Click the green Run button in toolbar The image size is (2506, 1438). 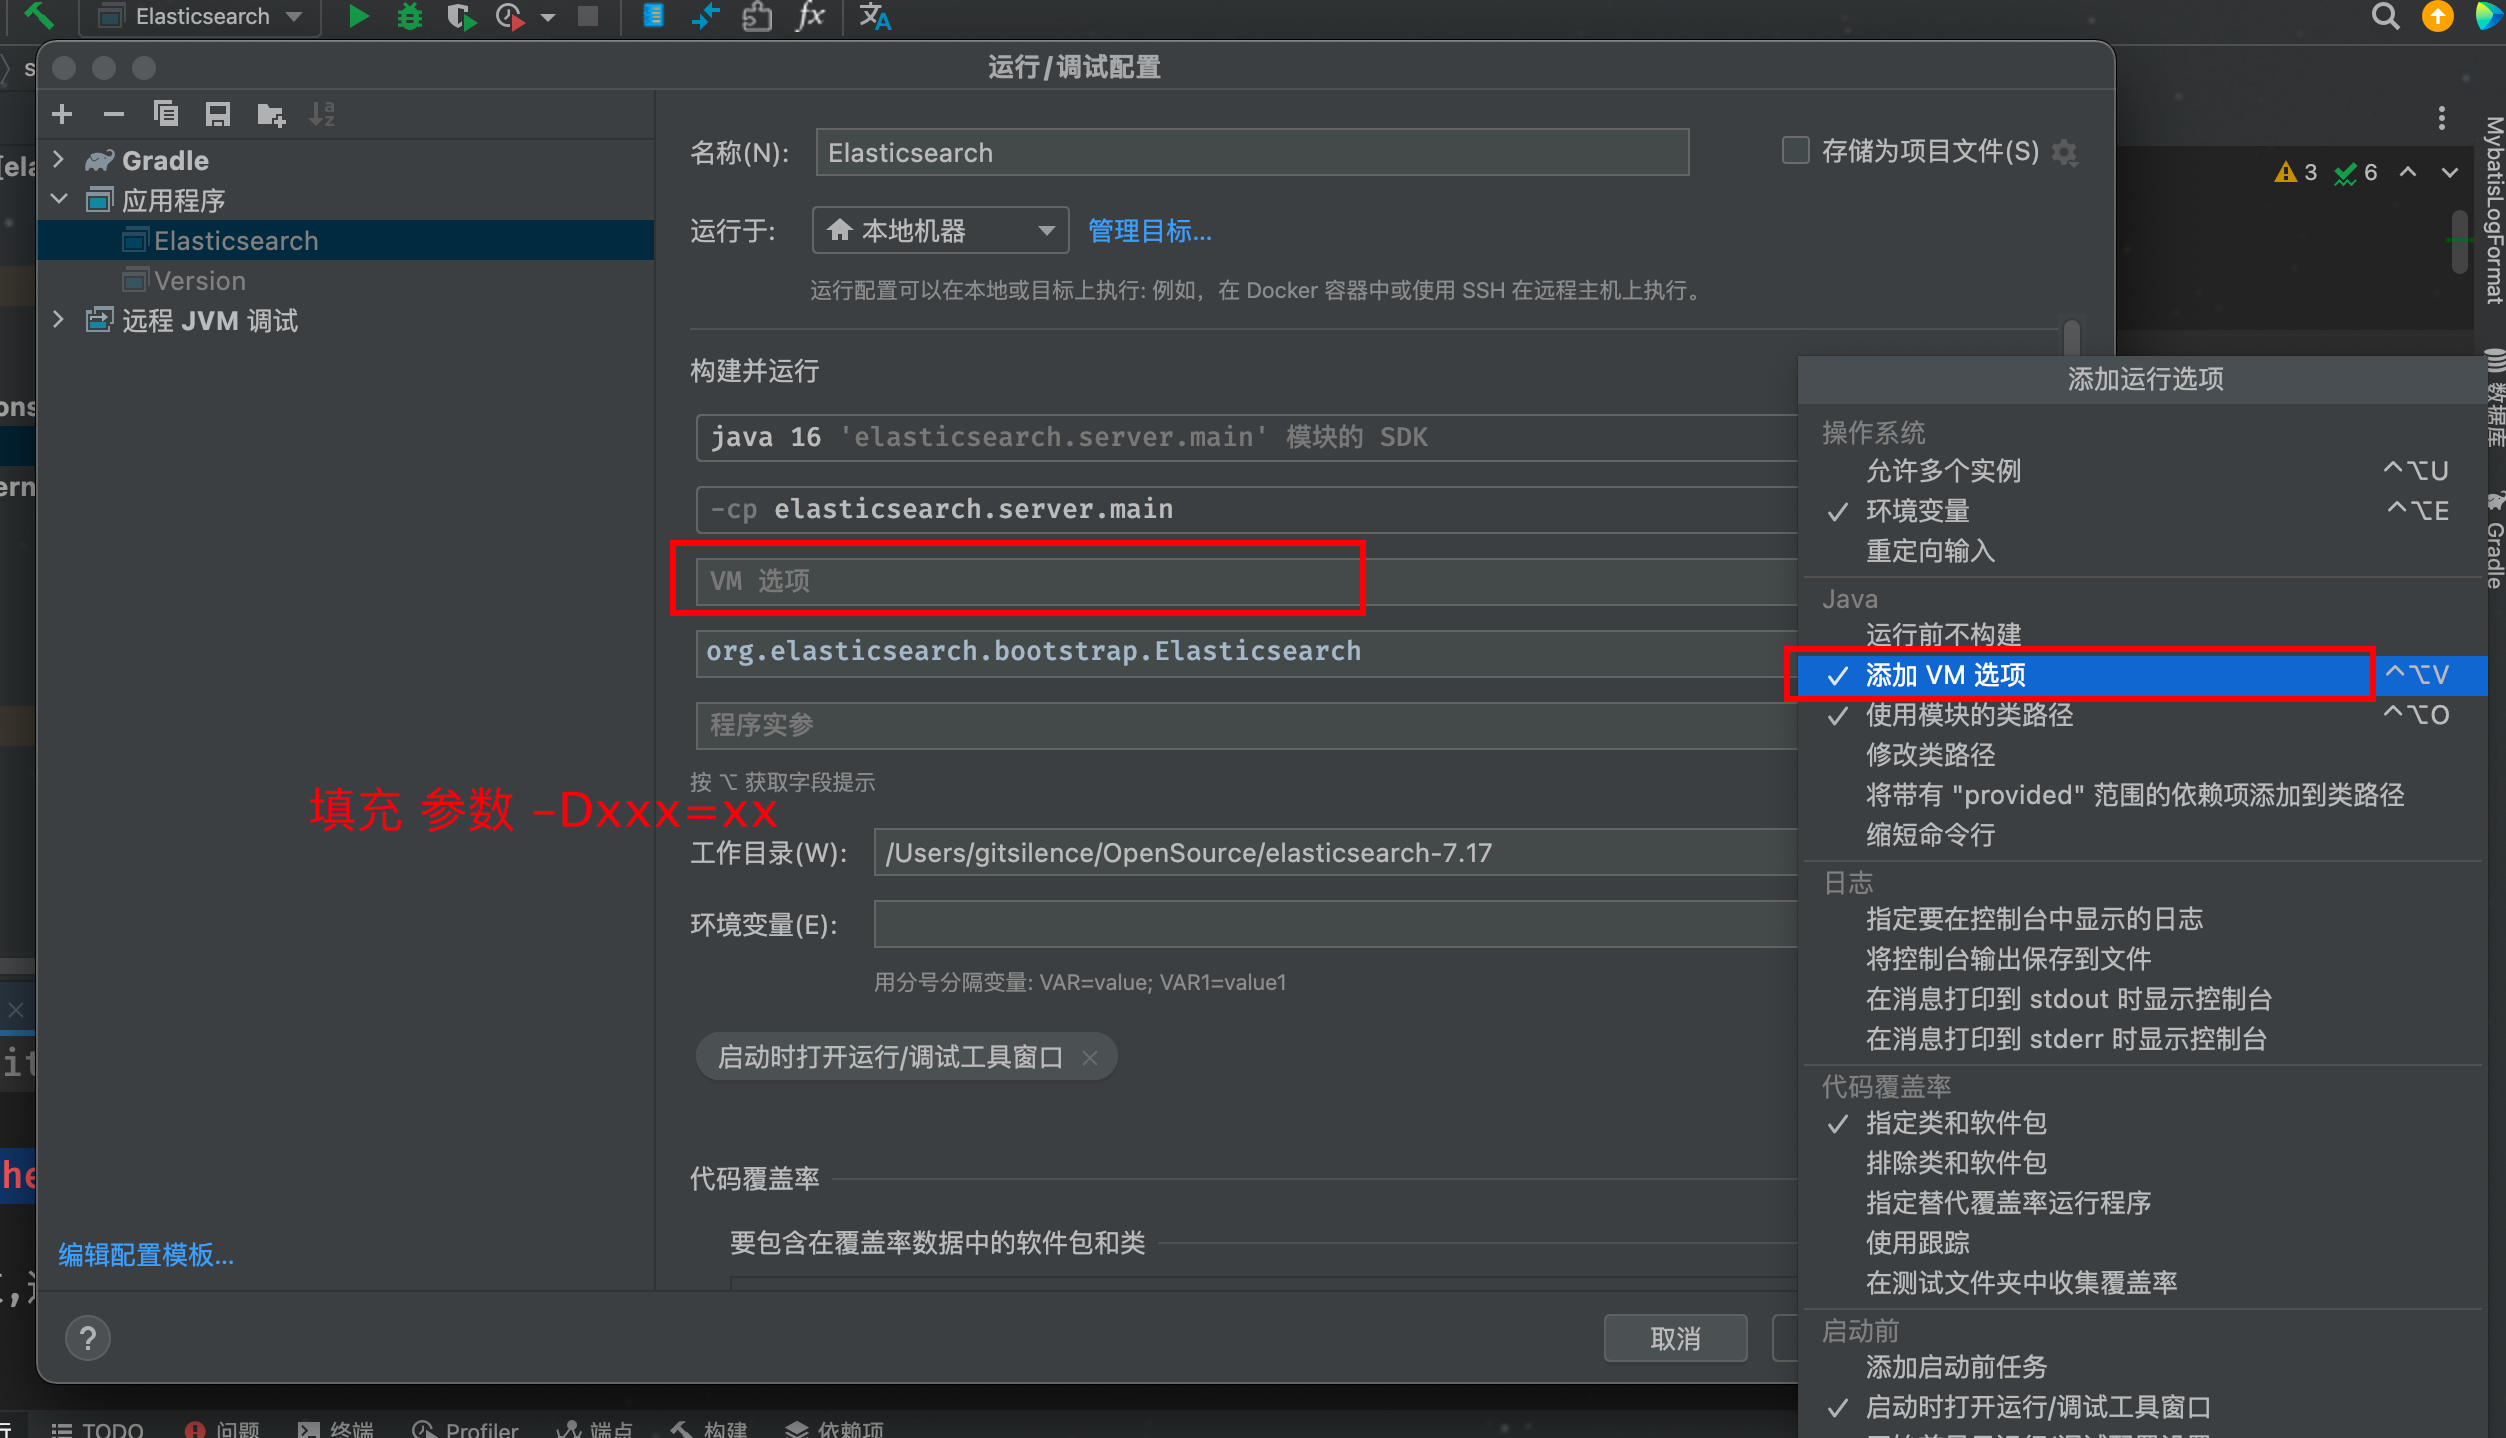tap(358, 16)
